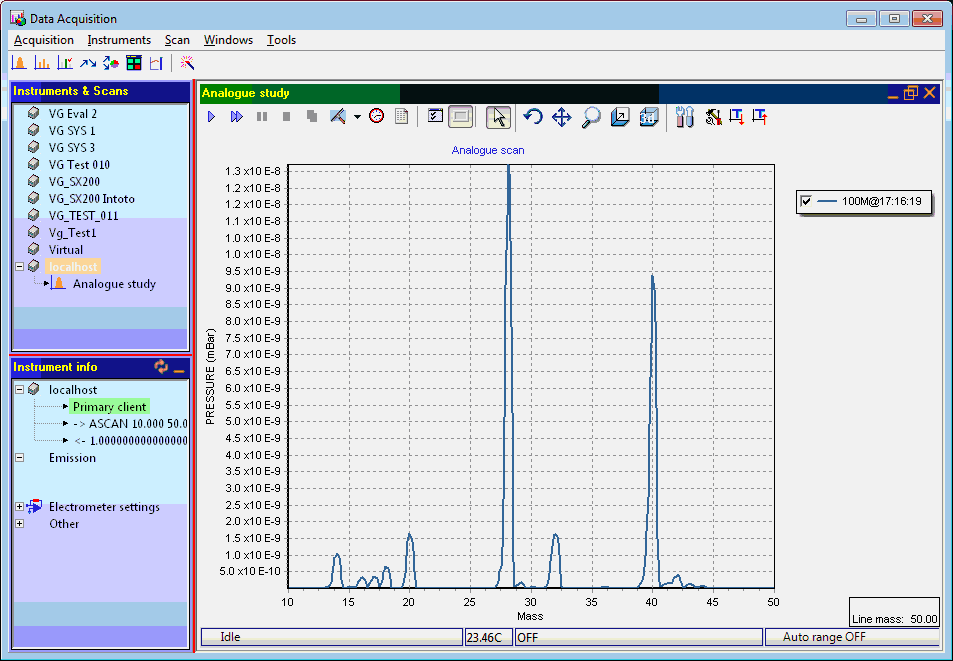Refresh Instrument info with the orange arrows
This screenshot has height=661, width=953.
[161, 367]
